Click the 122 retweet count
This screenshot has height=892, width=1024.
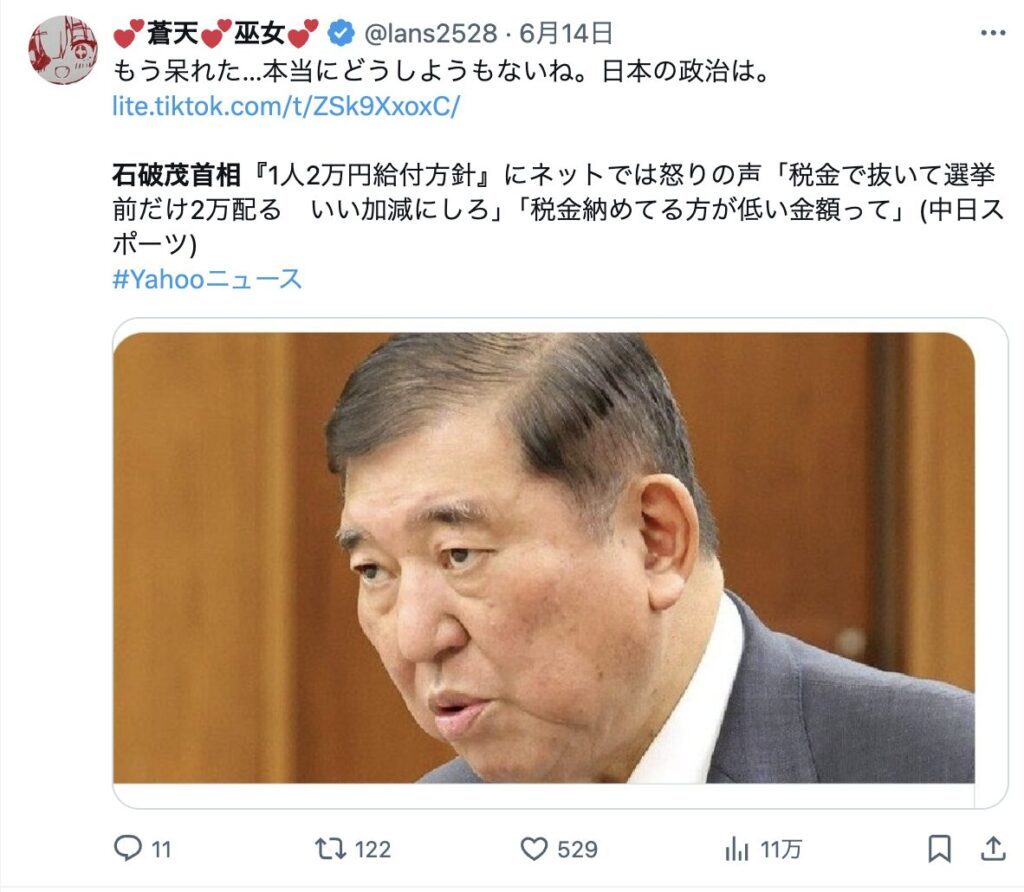click(372, 850)
